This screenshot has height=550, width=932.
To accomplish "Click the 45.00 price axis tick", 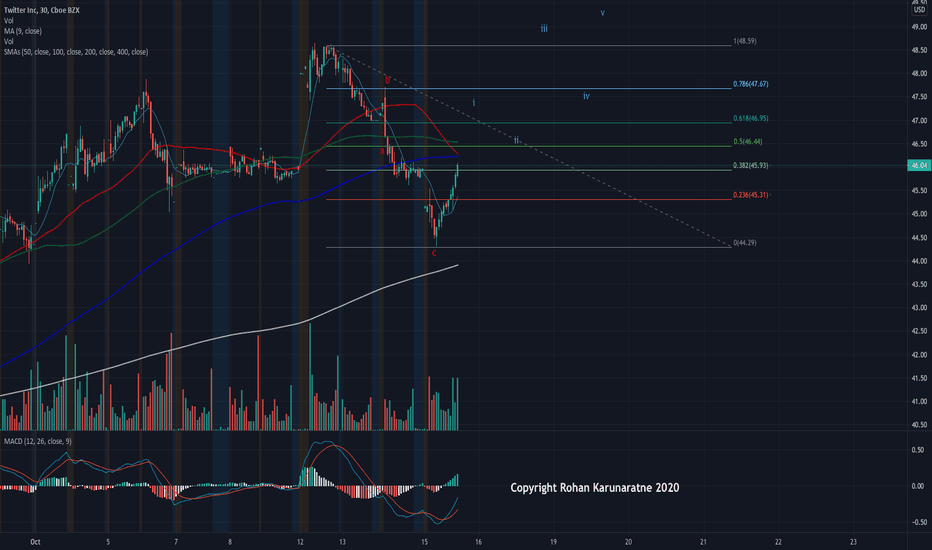I will click(919, 214).
